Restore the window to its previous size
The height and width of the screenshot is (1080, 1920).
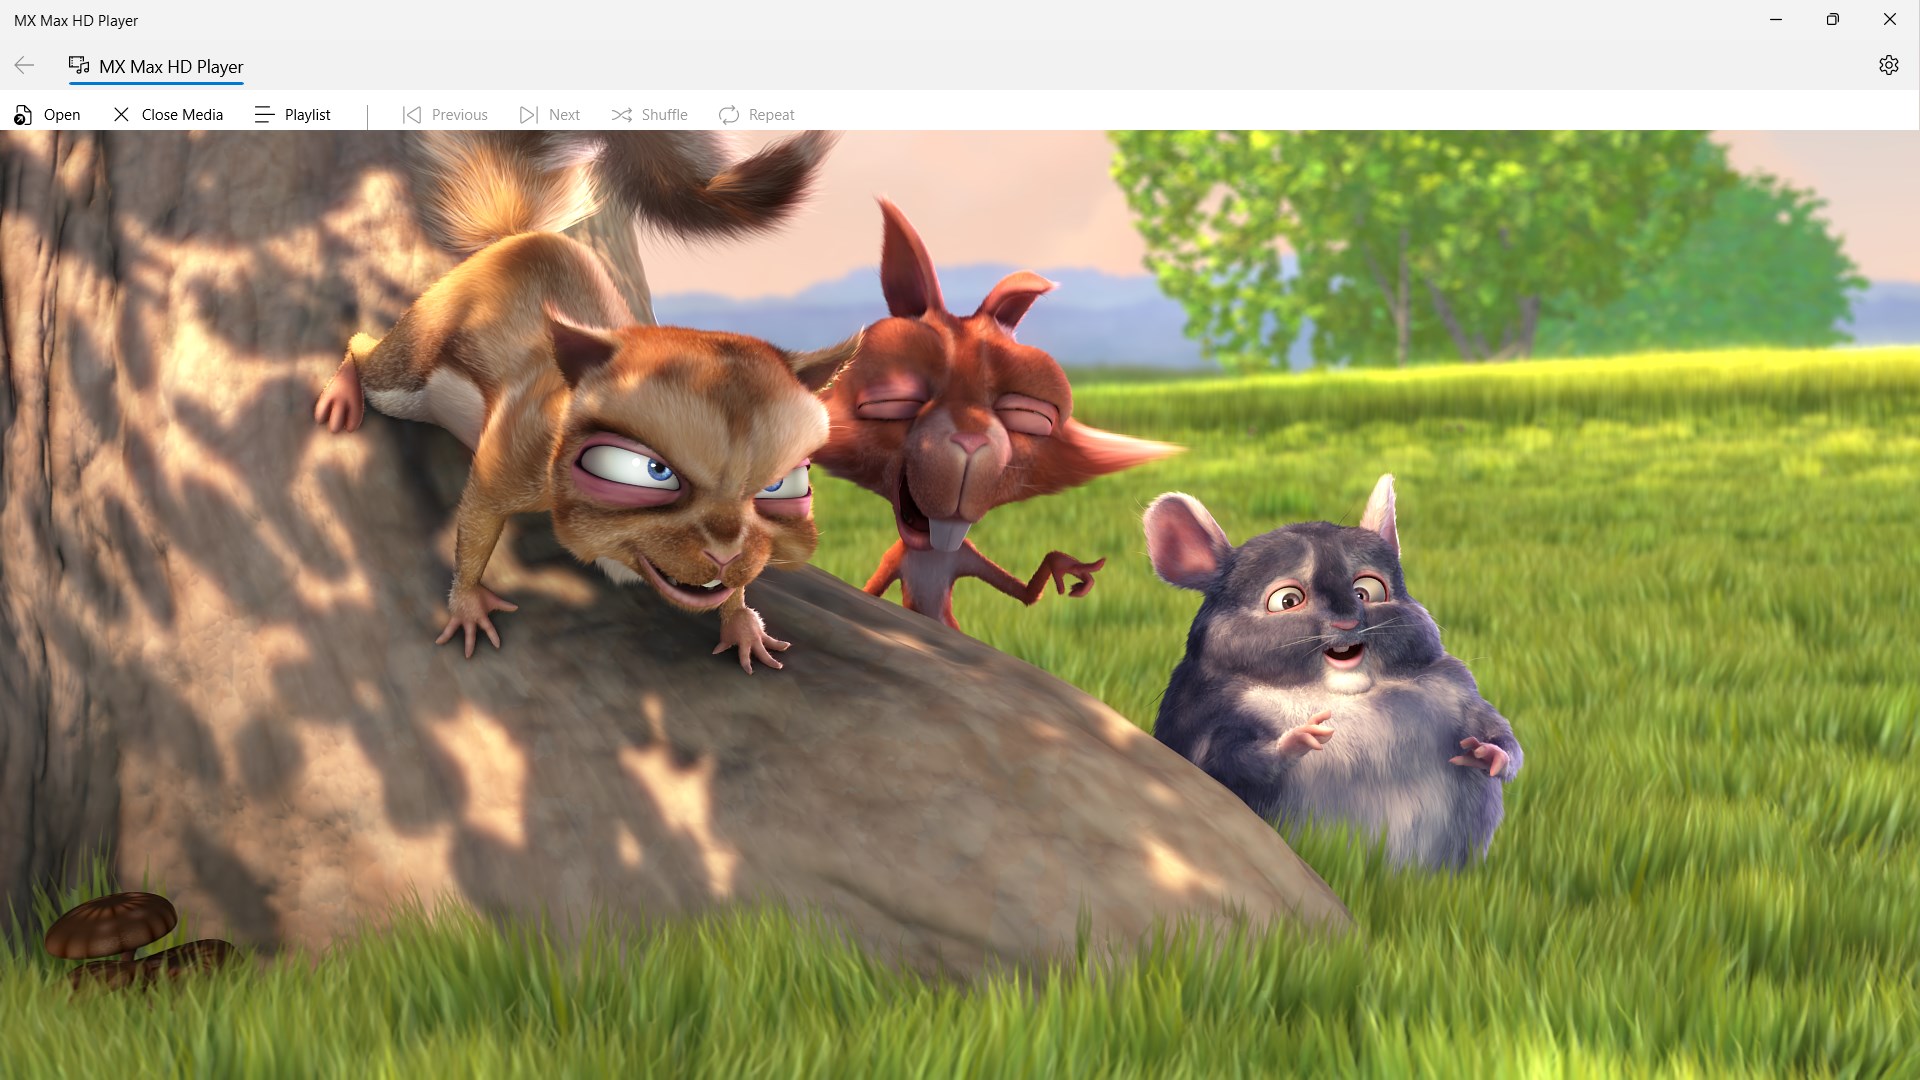1833,19
